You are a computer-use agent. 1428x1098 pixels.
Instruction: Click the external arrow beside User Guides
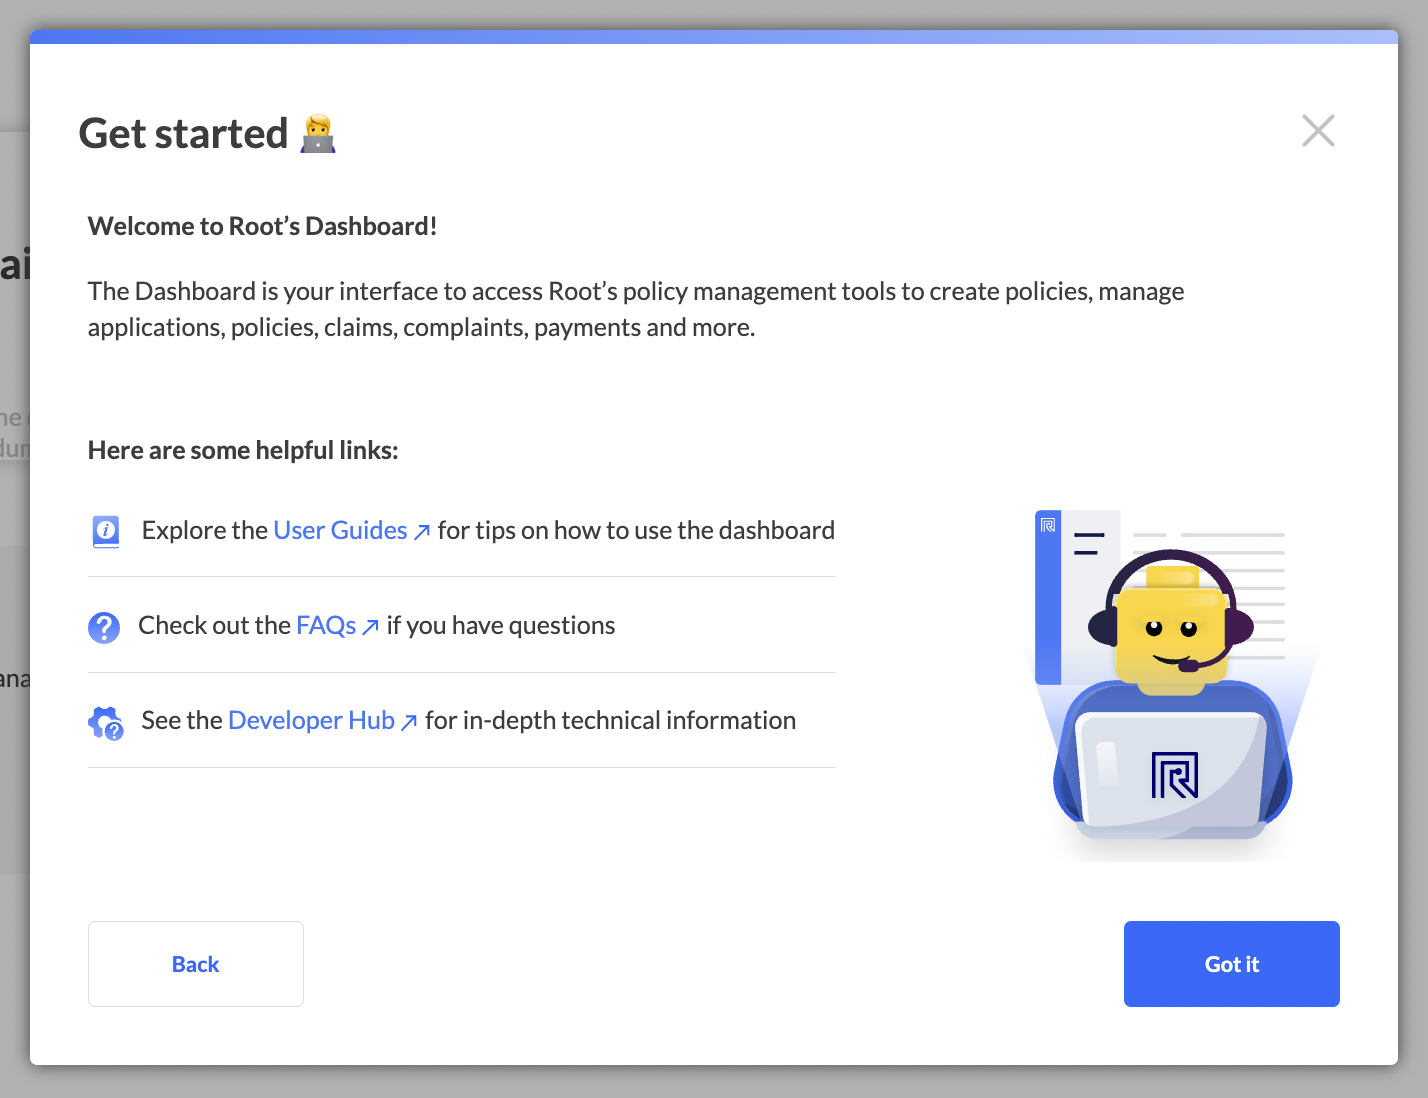(x=422, y=532)
